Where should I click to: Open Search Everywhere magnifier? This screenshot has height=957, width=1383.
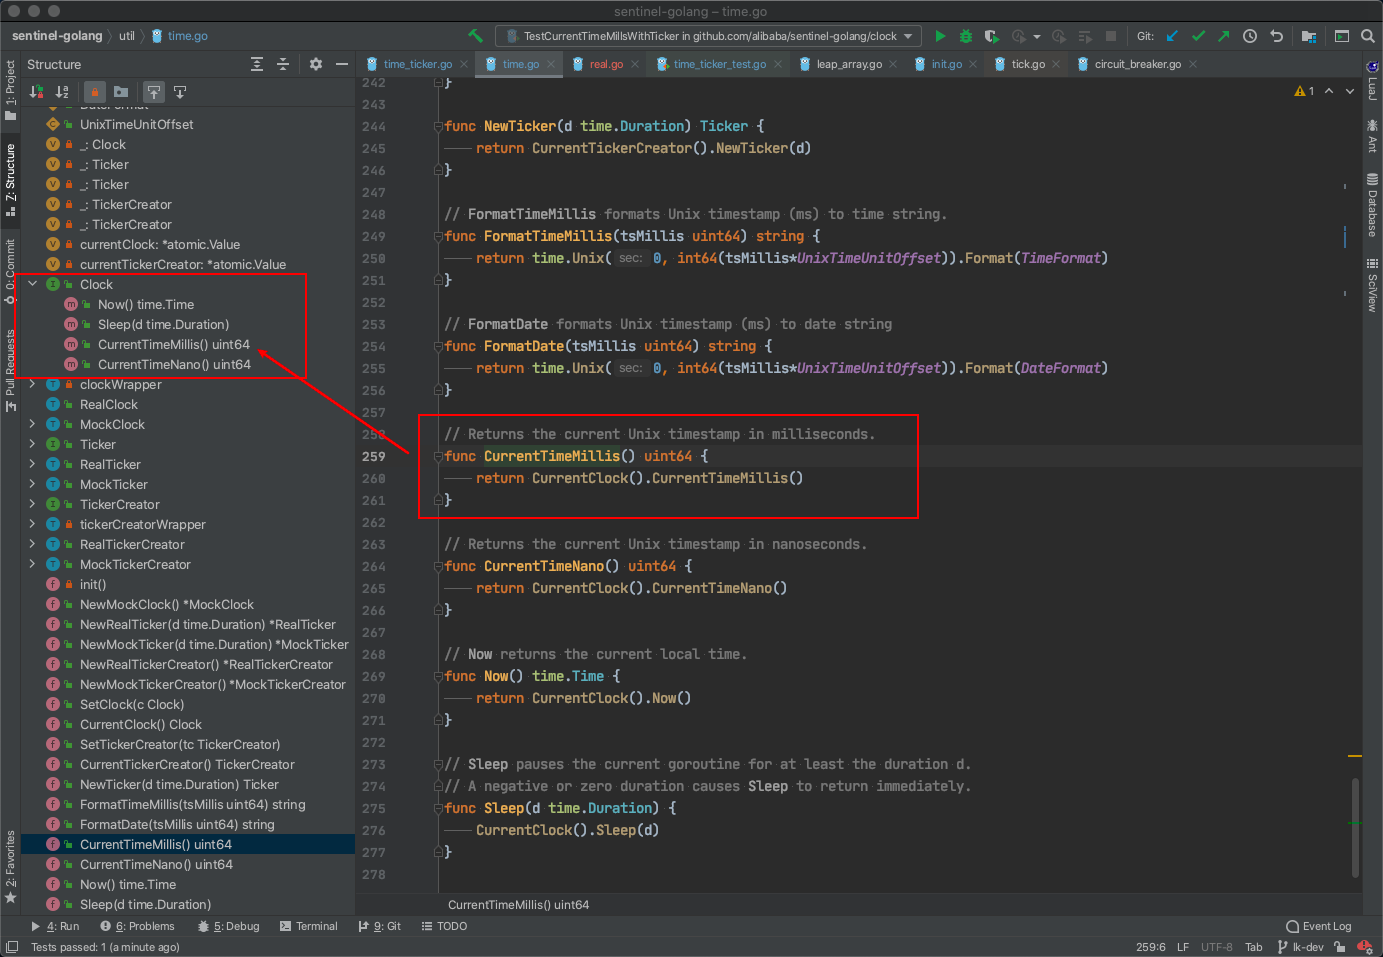(1368, 36)
